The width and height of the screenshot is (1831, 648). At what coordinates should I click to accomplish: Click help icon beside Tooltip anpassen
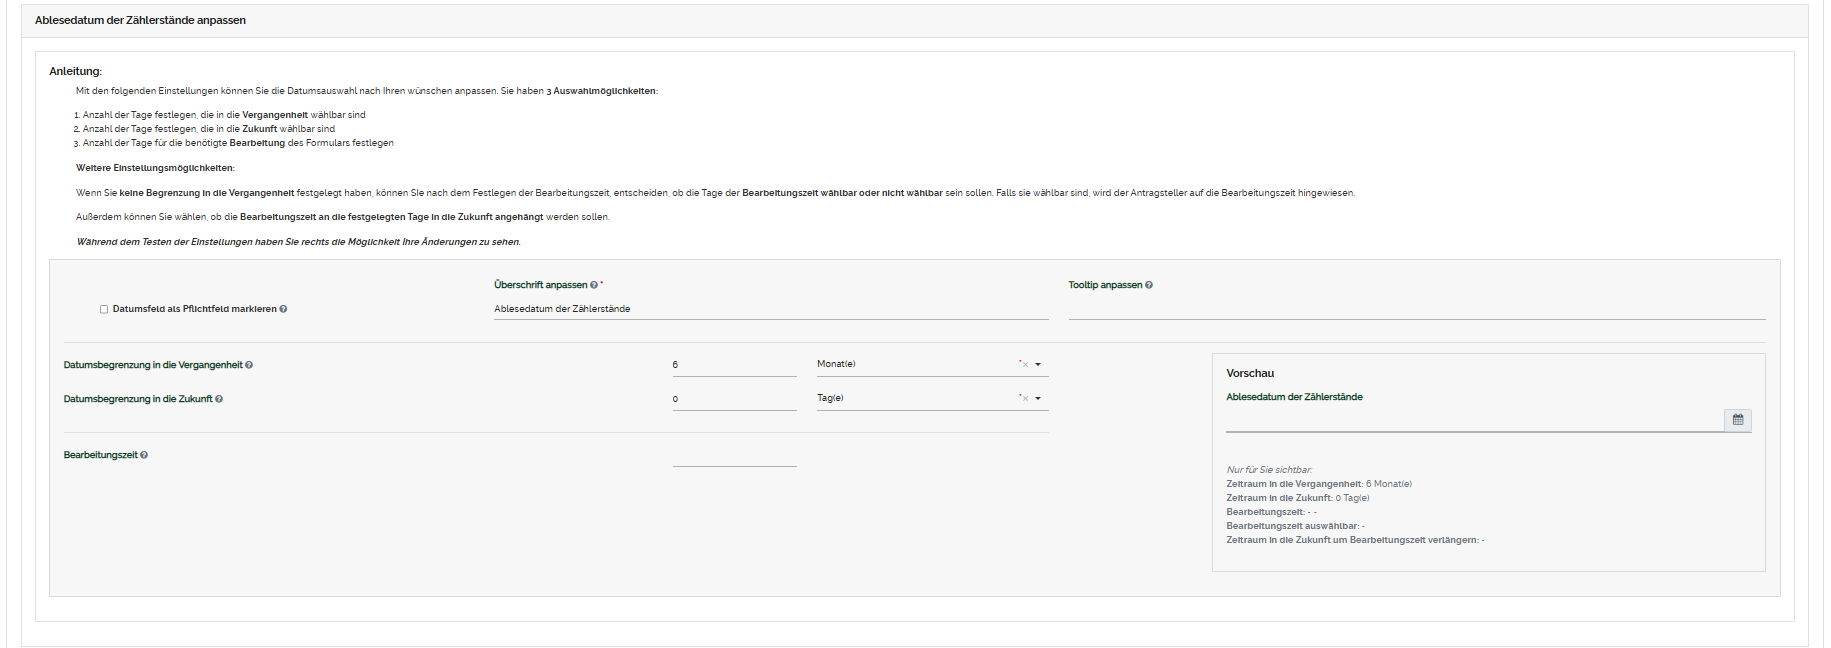click(x=1149, y=285)
